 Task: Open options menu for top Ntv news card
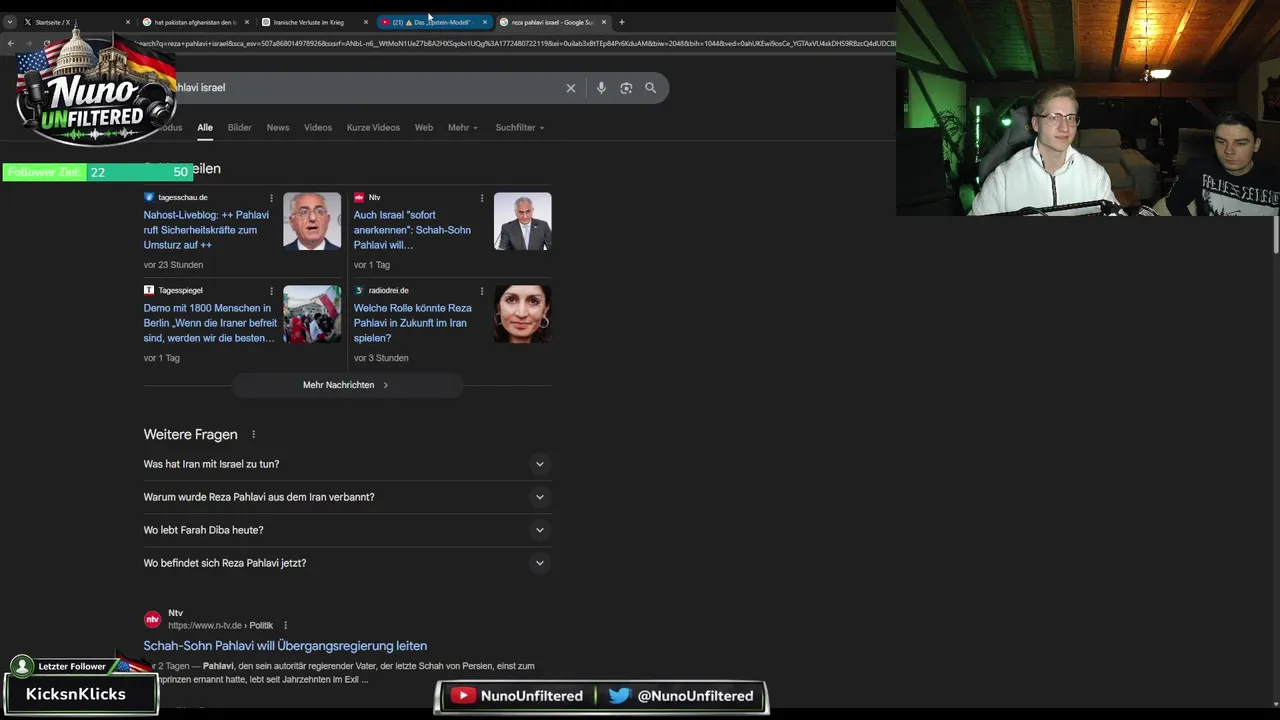(482, 198)
